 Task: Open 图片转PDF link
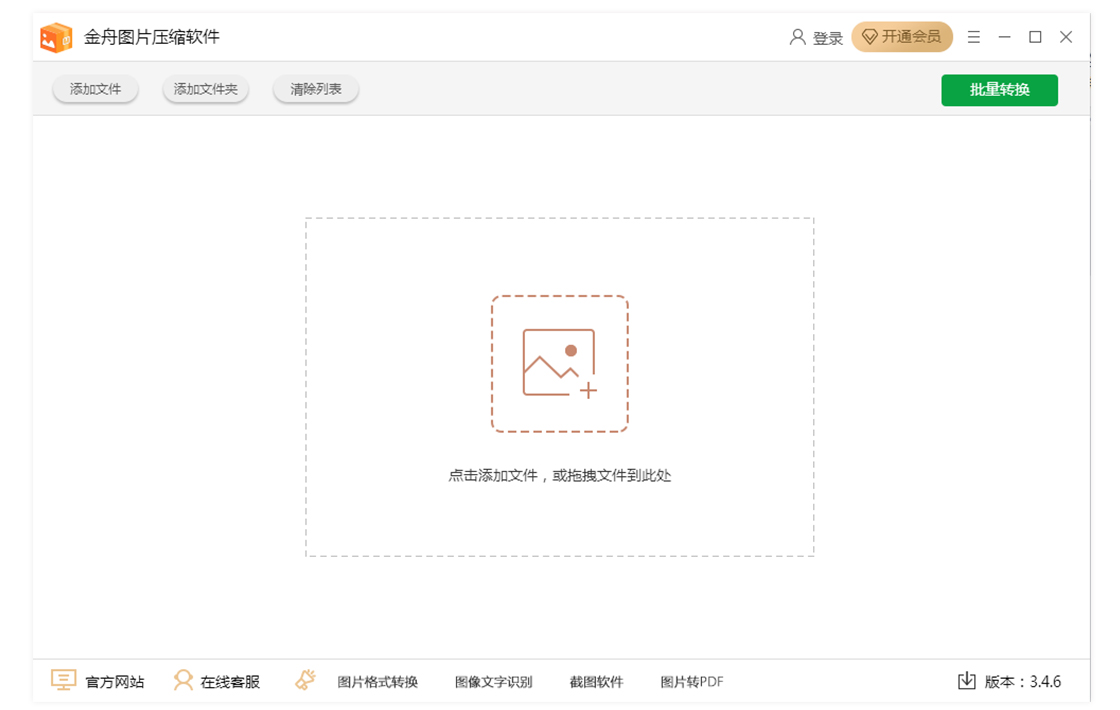(691, 682)
